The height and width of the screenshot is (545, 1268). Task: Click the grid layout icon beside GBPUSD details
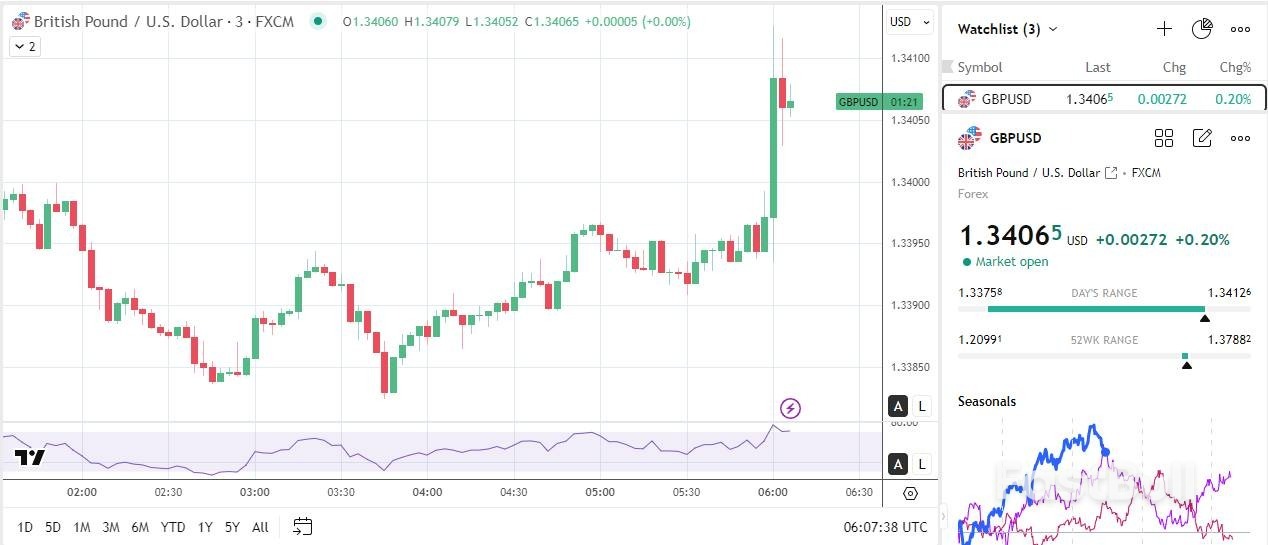coord(1164,138)
